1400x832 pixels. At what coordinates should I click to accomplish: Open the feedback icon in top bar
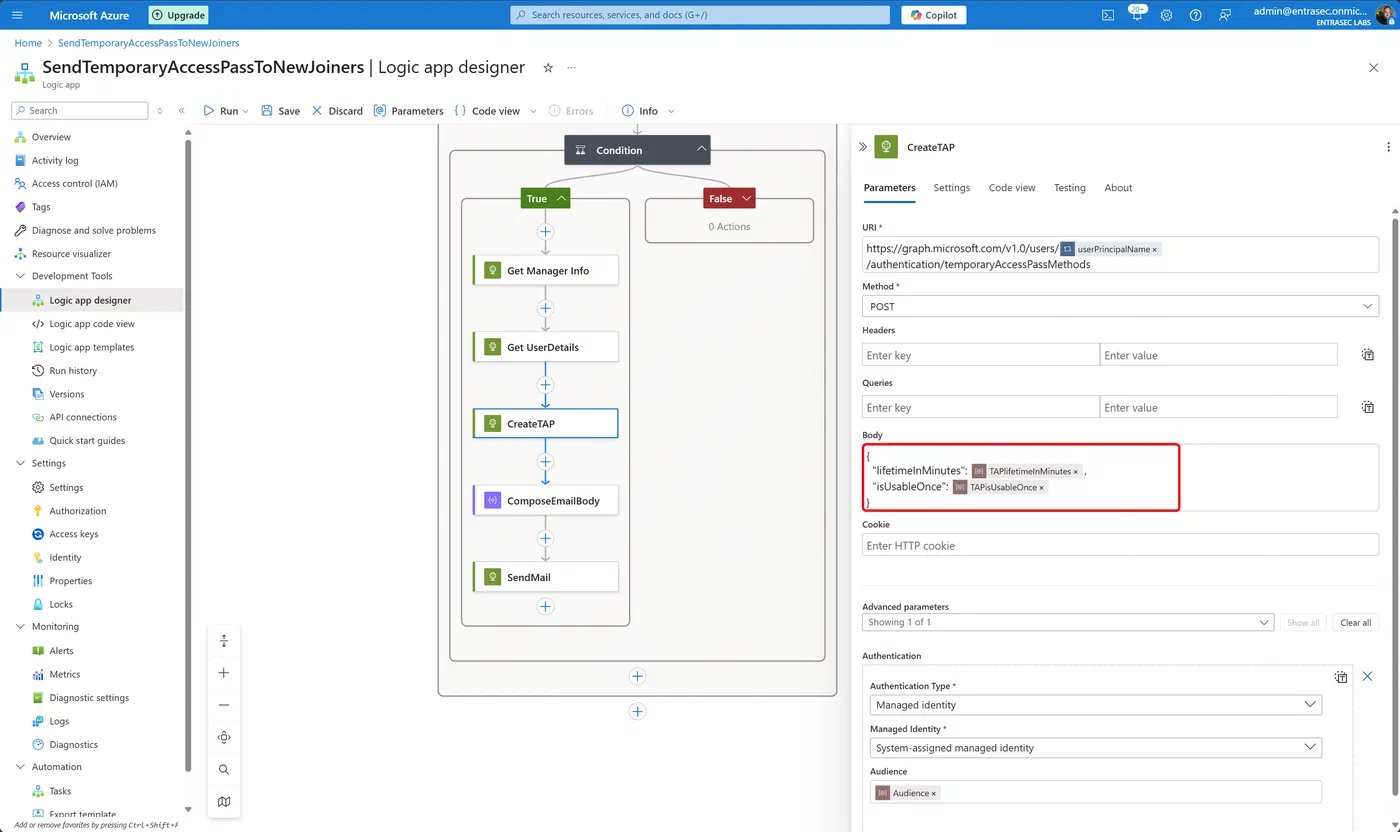tap(1225, 15)
